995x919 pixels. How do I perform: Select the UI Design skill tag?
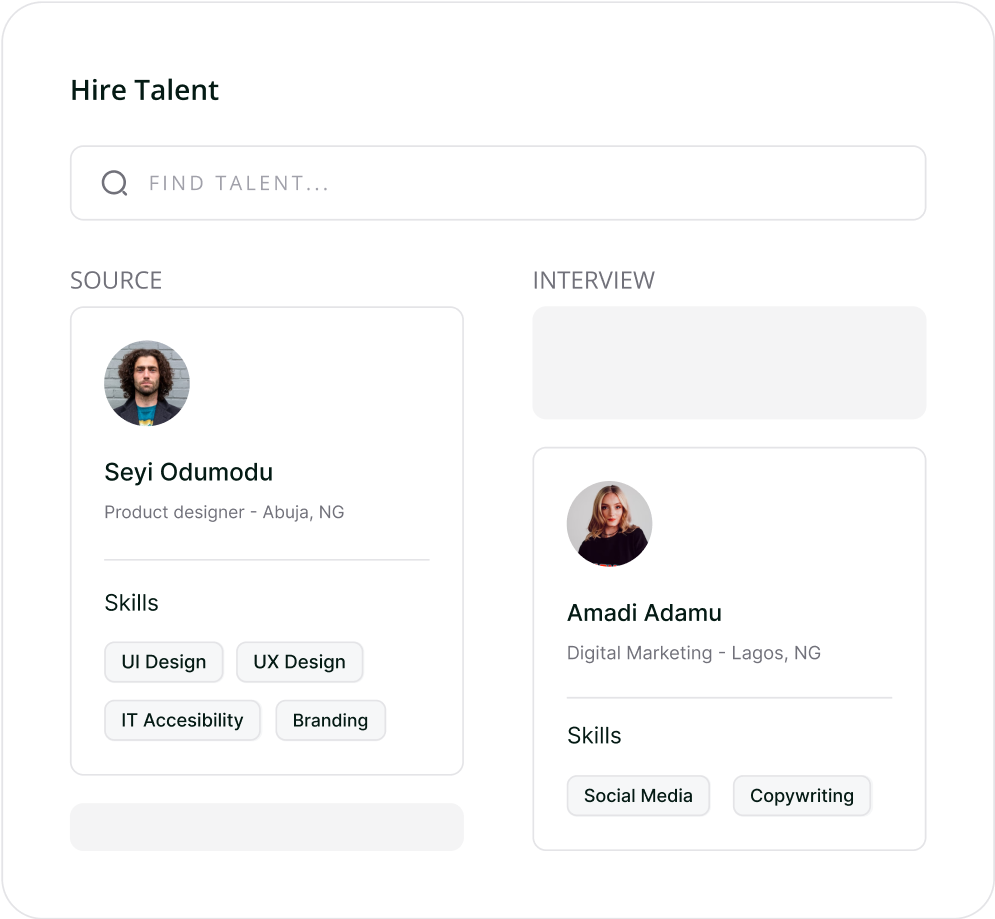[163, 661]
